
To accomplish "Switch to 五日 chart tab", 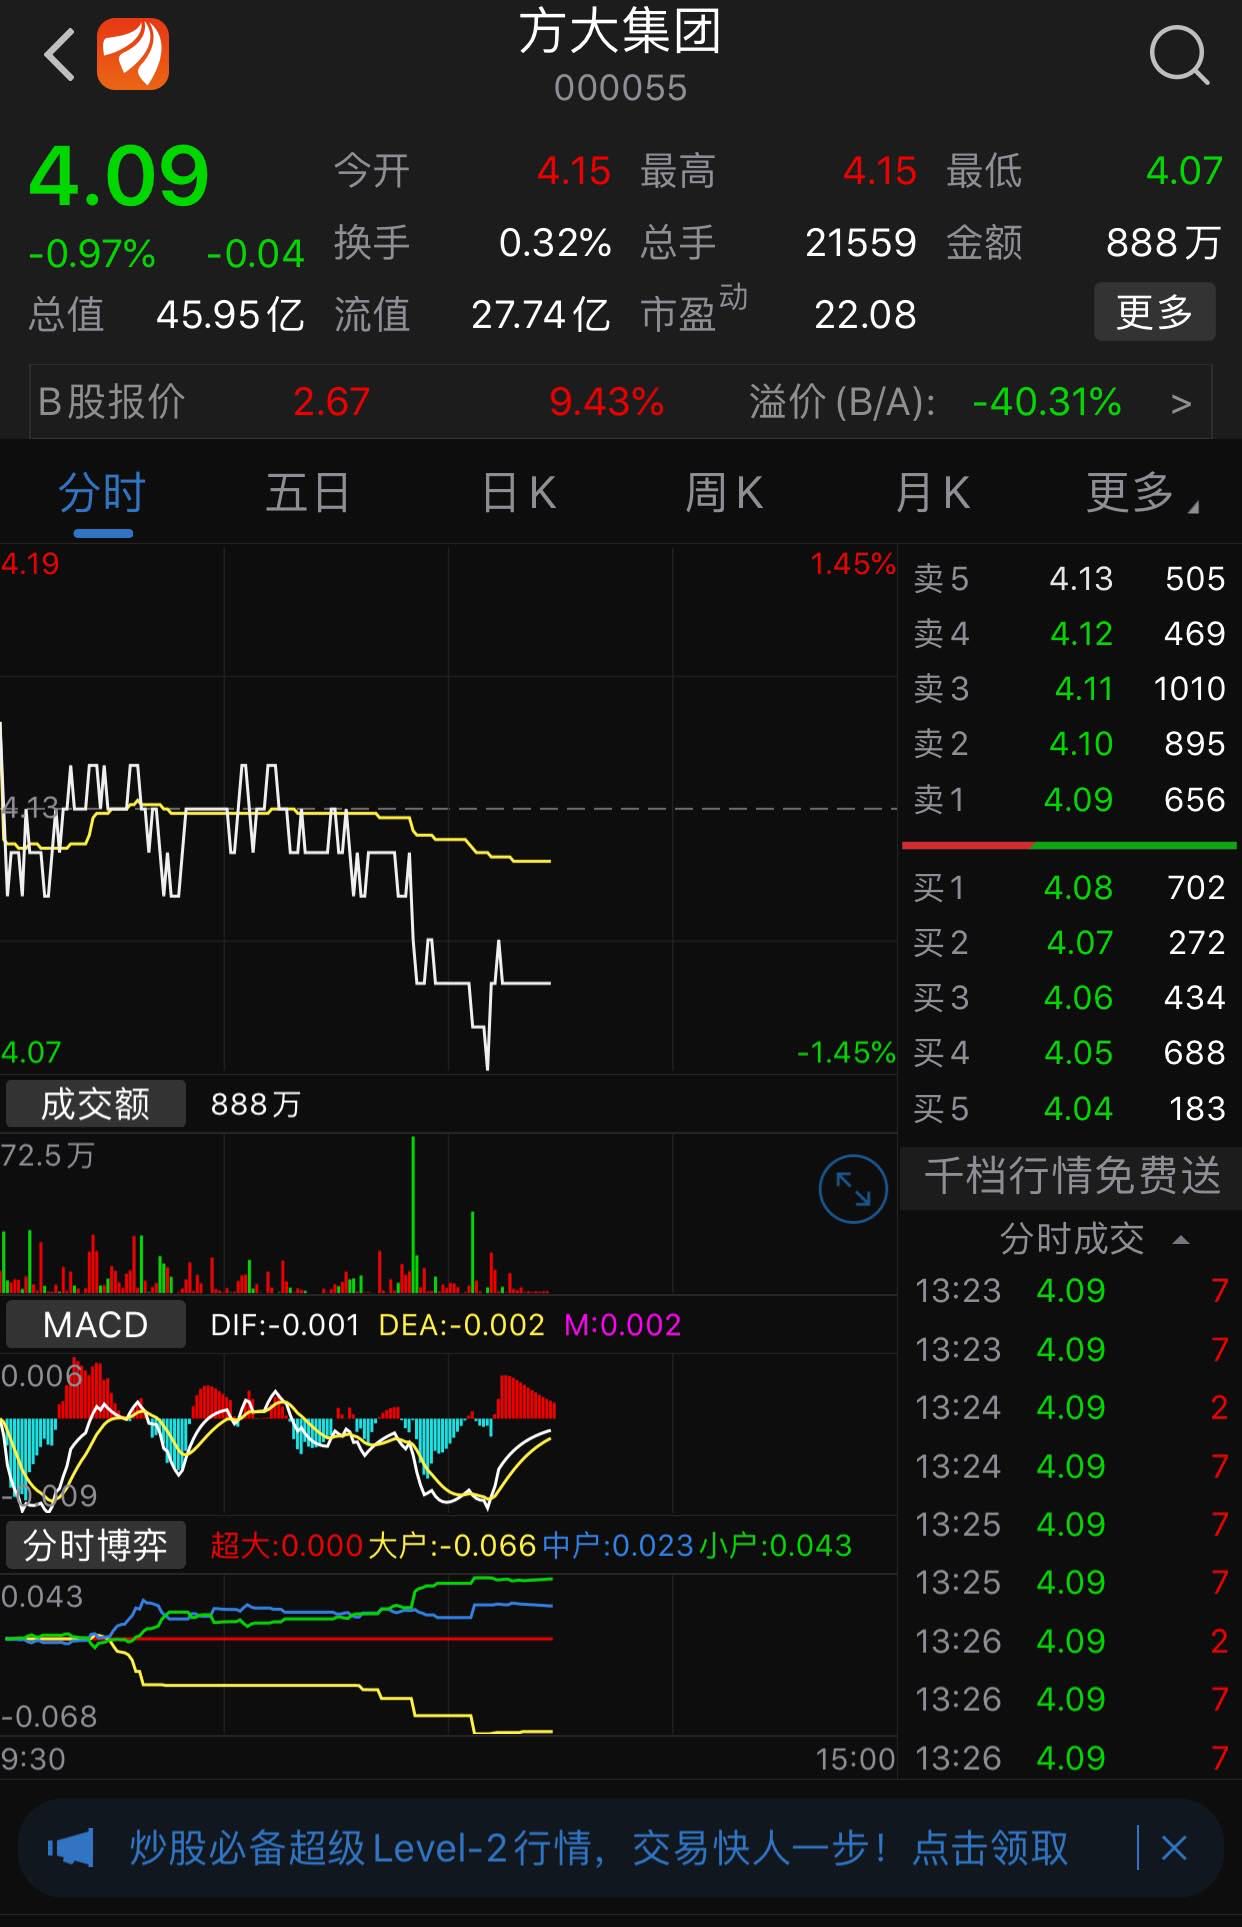I will click(x=307, y=493).
